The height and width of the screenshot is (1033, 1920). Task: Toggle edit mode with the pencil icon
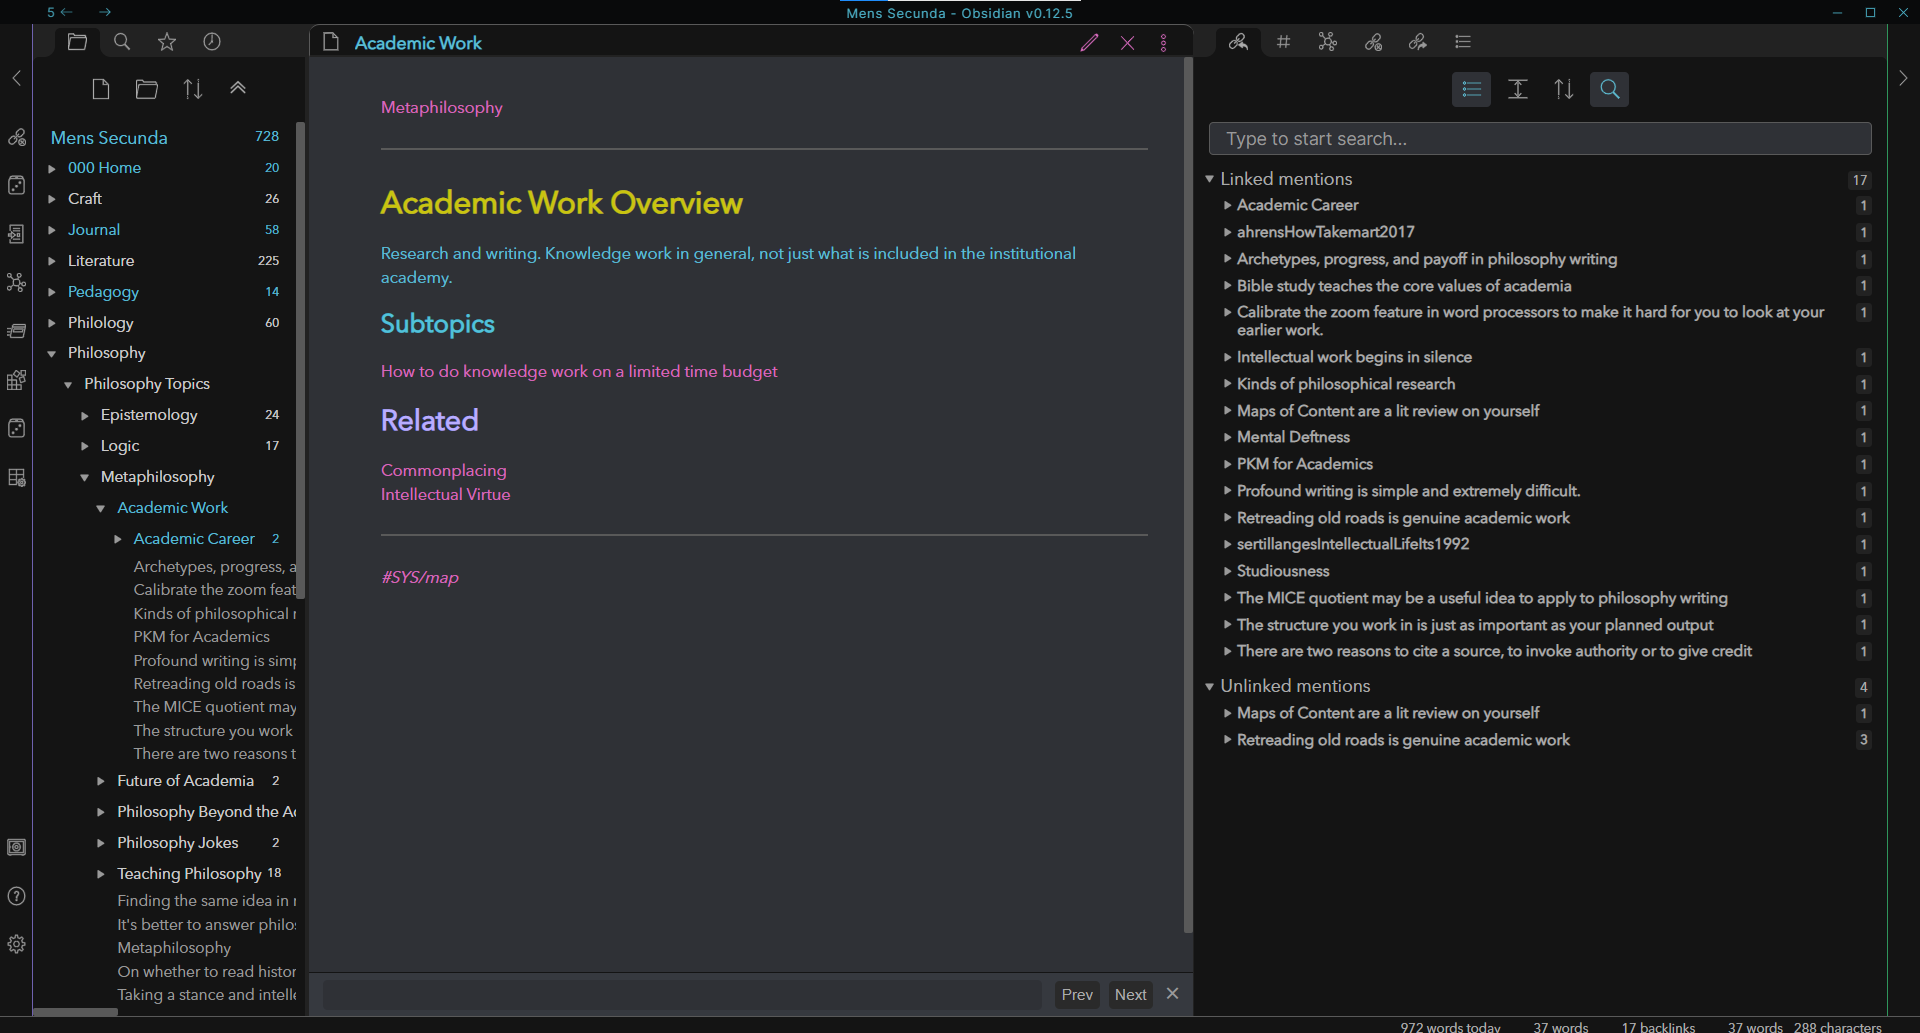point(1090,43)
